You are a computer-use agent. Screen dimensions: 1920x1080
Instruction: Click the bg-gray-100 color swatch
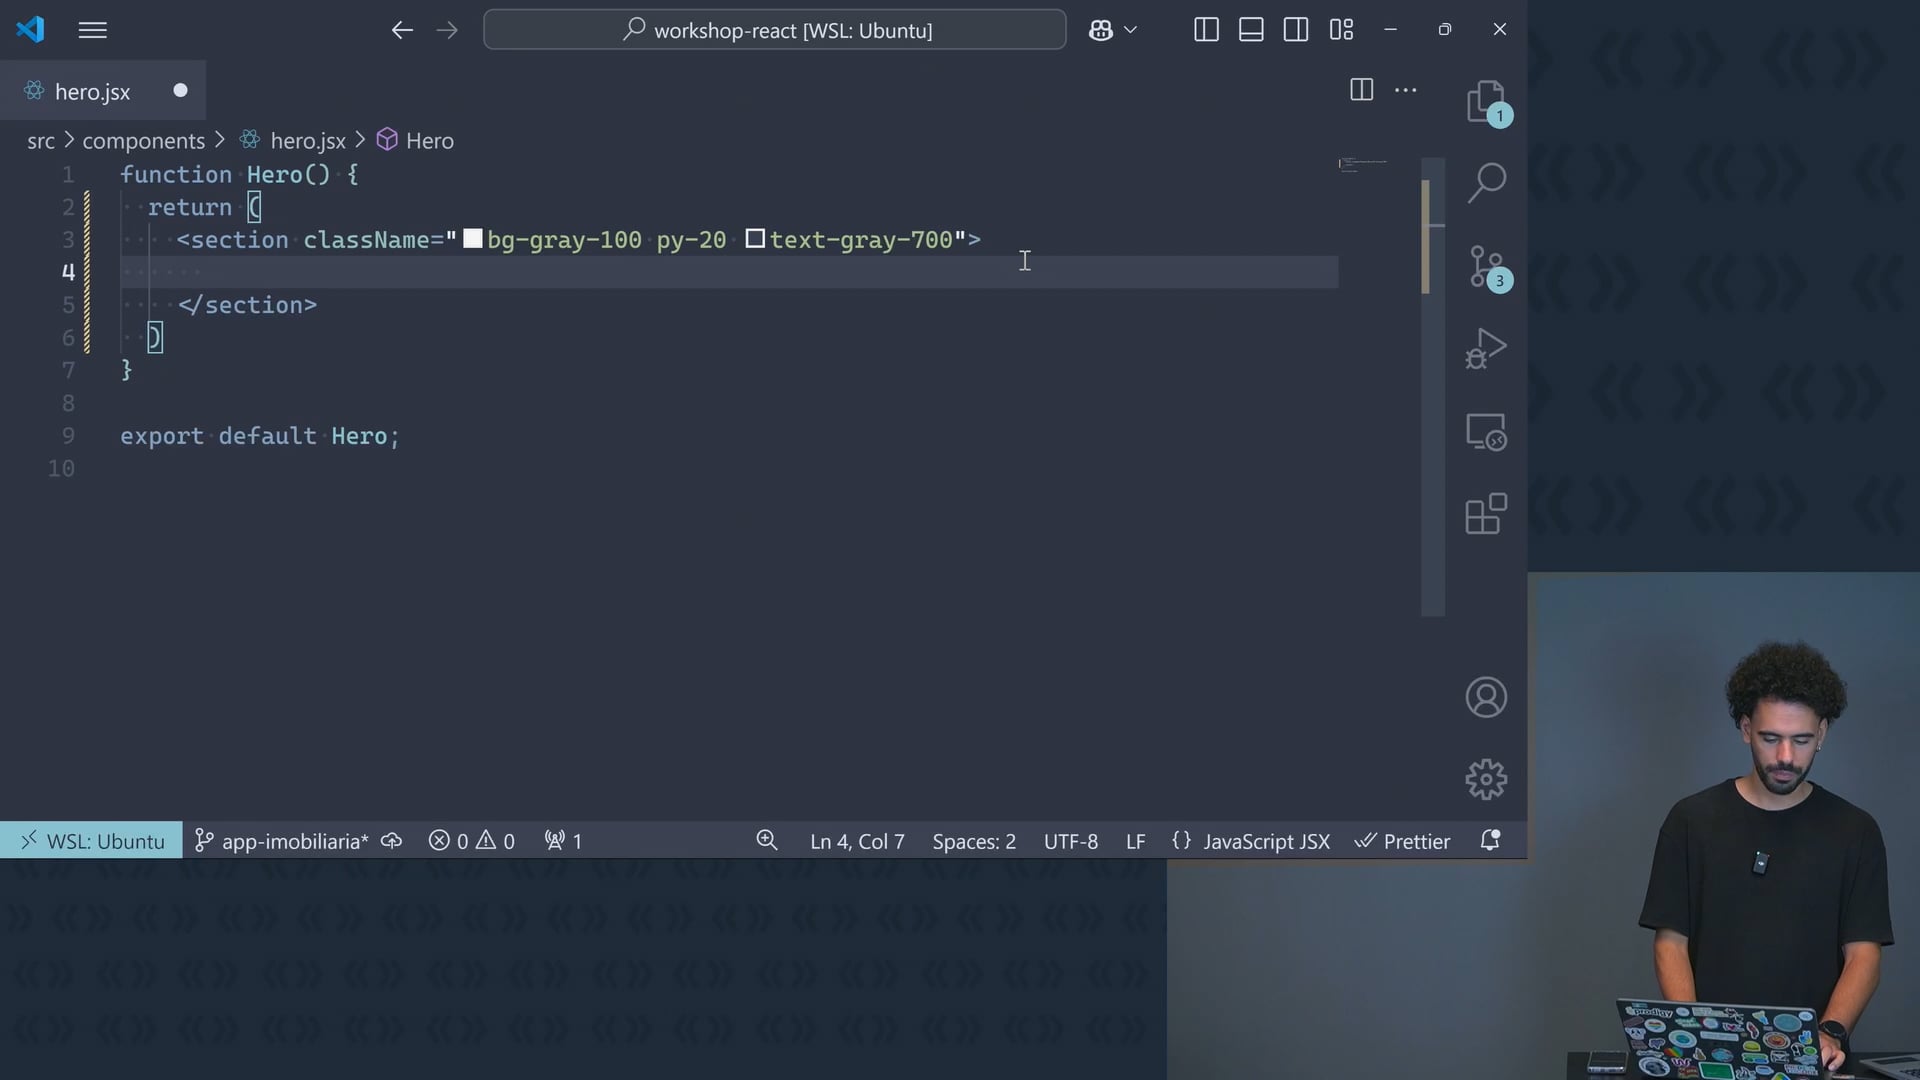(x=473, y=239)
